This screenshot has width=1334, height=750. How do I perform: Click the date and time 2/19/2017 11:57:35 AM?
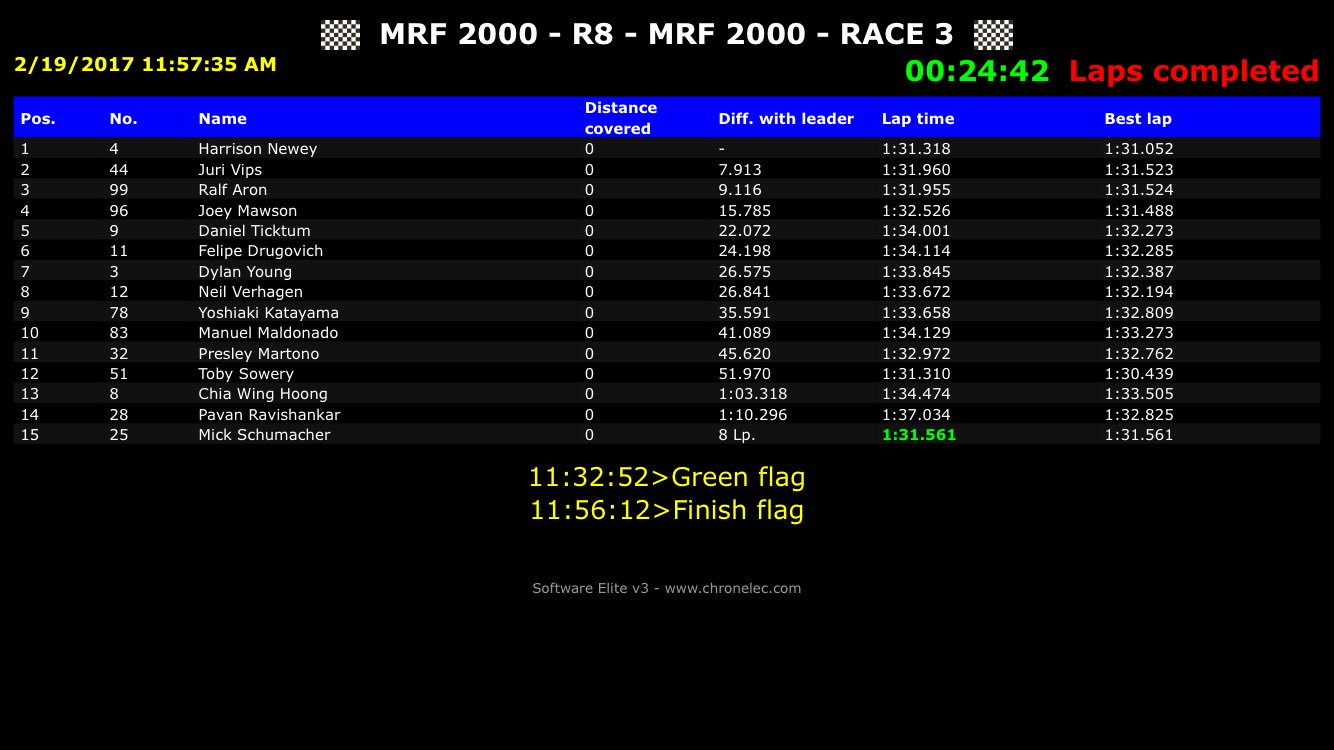tap(145, 64)
